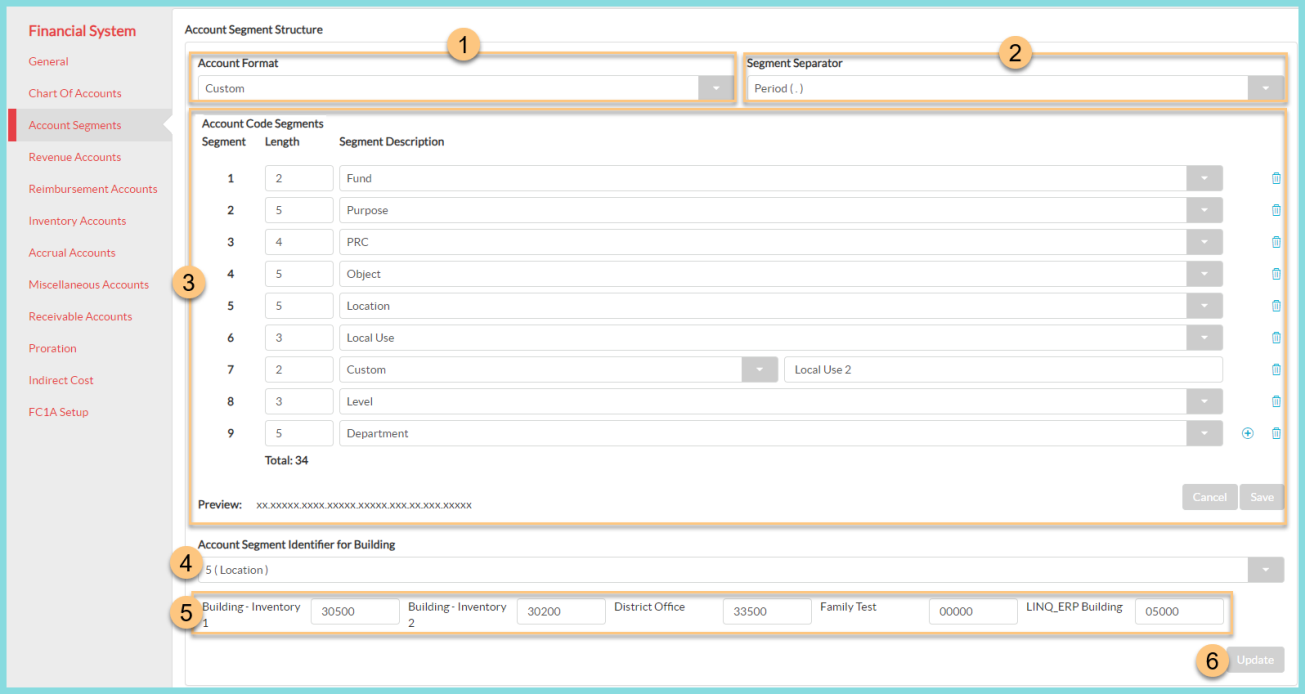Click the Cancel button
The height and width of the screenshot is (694, 1305).
1209,497
